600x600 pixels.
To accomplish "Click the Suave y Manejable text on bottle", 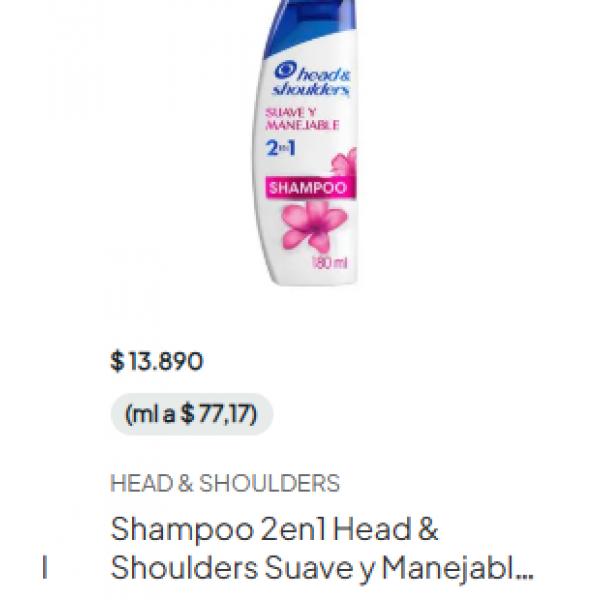I will tap(302, 119).
